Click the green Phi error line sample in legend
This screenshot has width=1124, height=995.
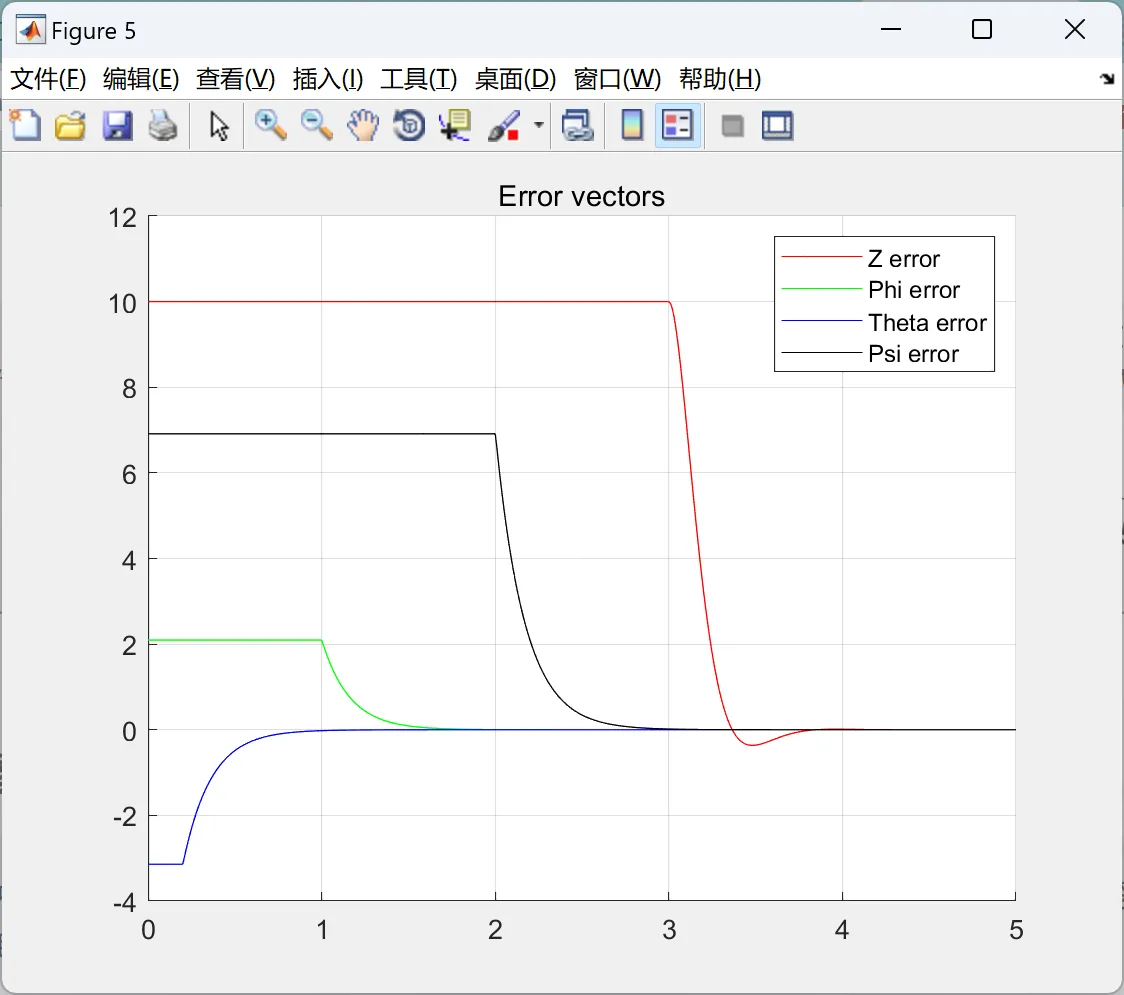[x=821, y=288]
